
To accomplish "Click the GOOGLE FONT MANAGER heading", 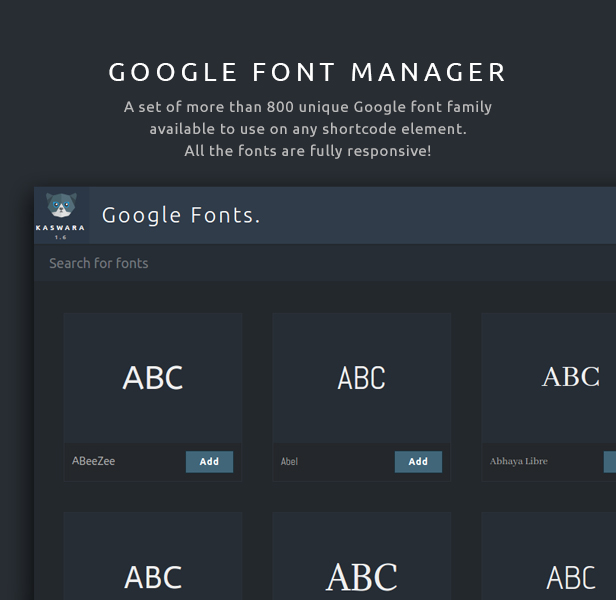I will click(x=308, y=72).
